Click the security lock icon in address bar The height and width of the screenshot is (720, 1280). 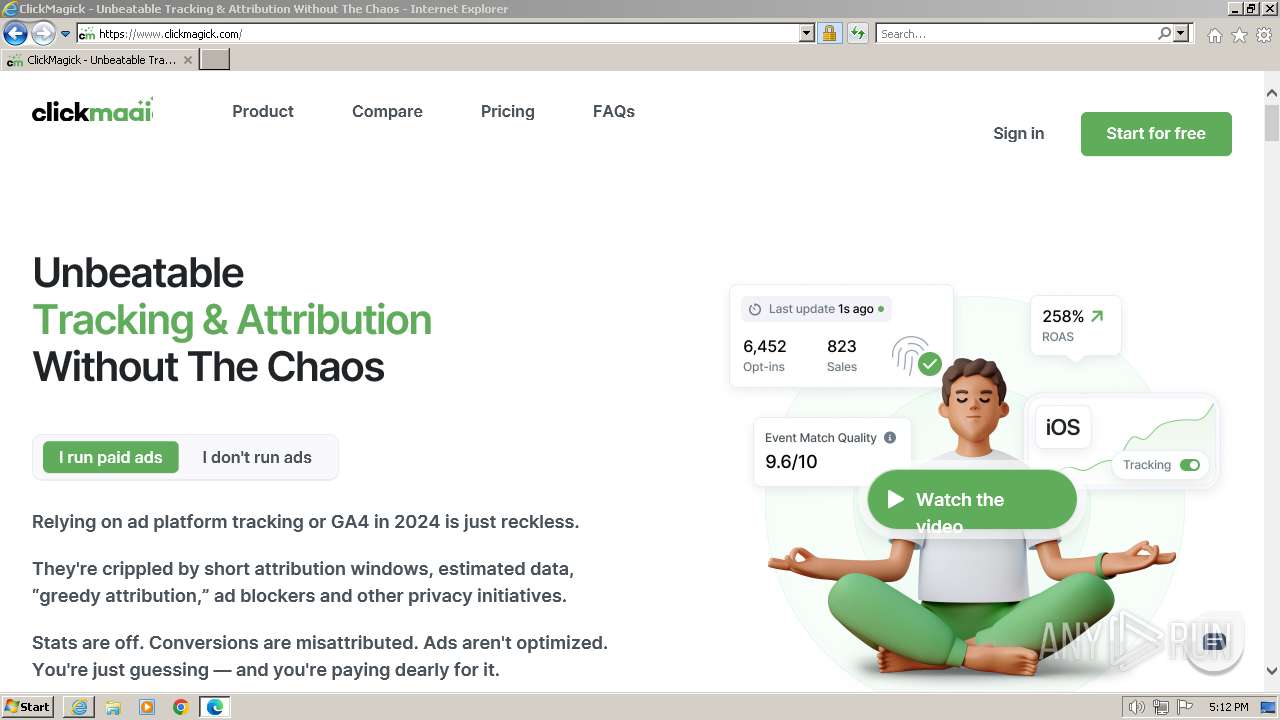[829, 33]
